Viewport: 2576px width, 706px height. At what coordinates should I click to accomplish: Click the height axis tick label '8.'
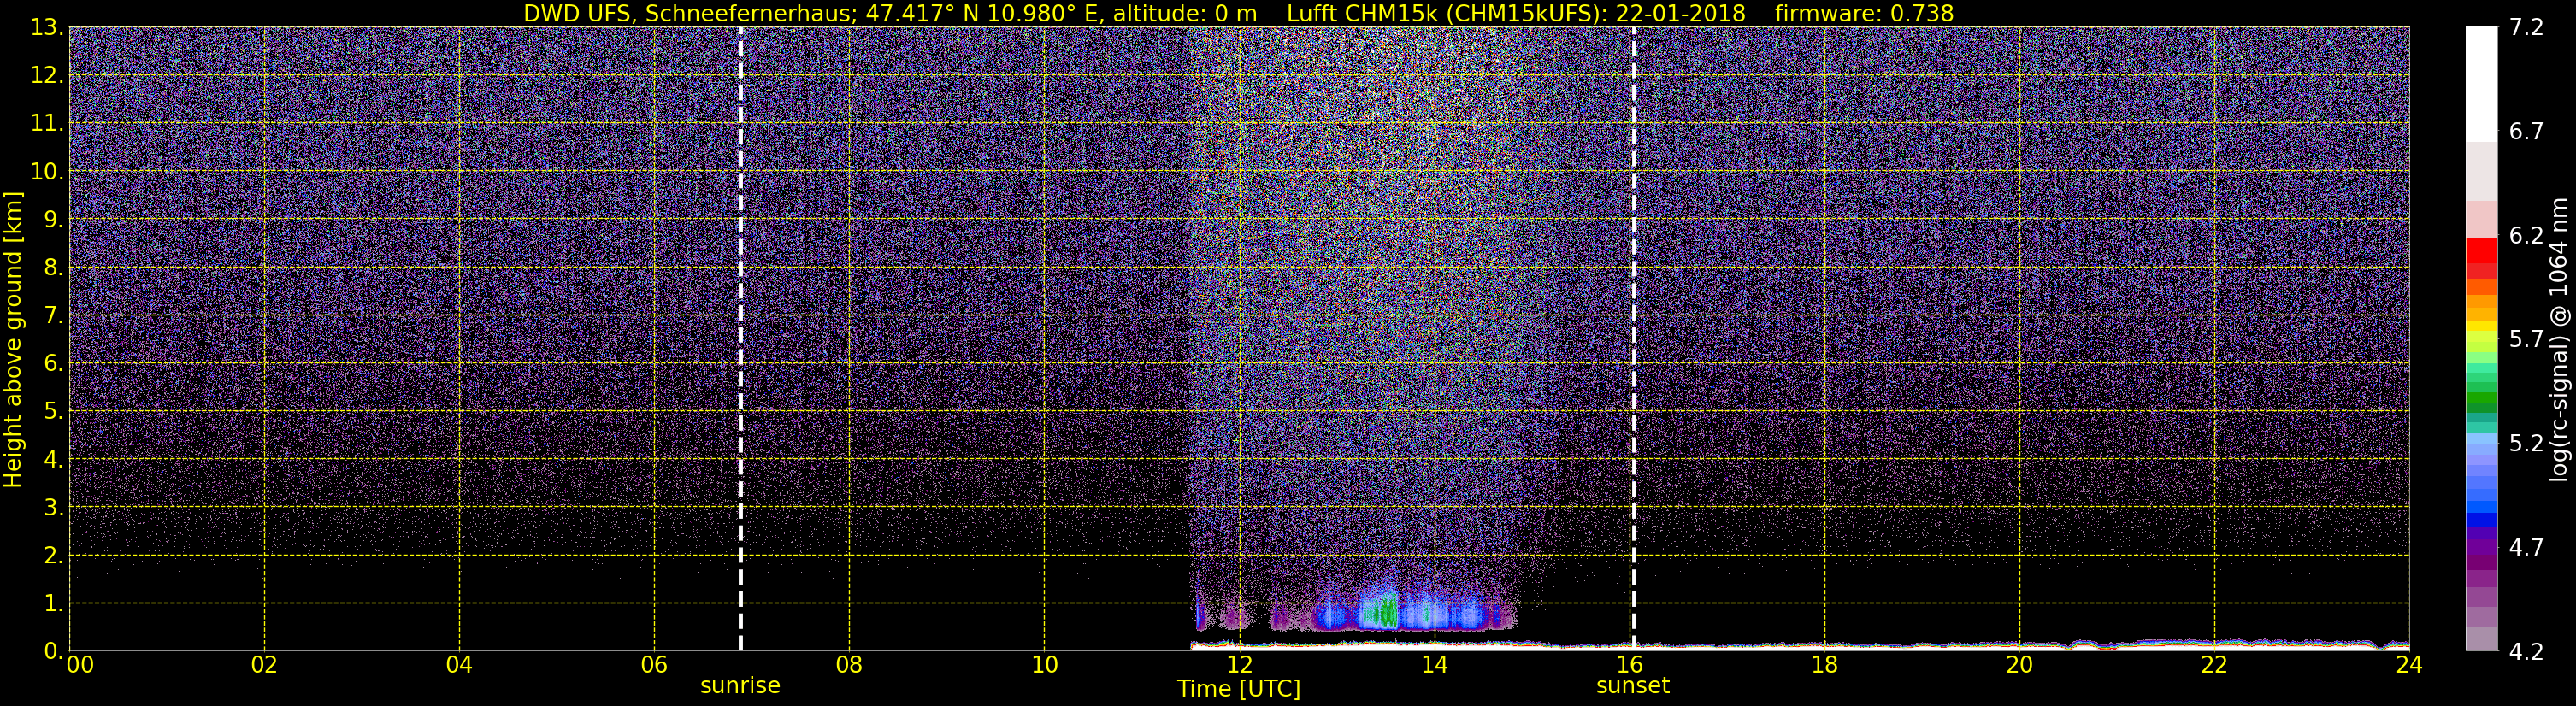(53, 268)
